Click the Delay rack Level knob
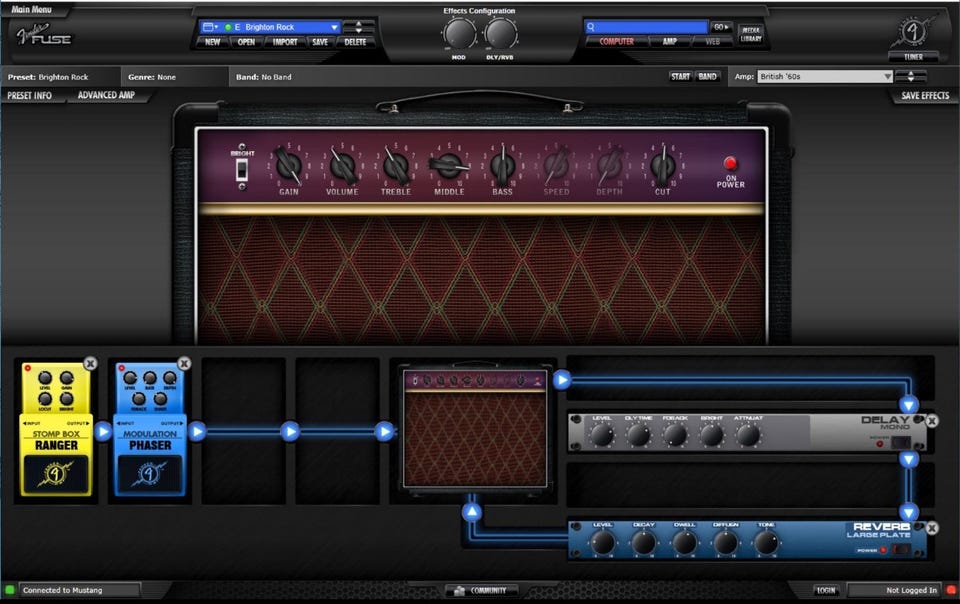 (x=601, y=435)
